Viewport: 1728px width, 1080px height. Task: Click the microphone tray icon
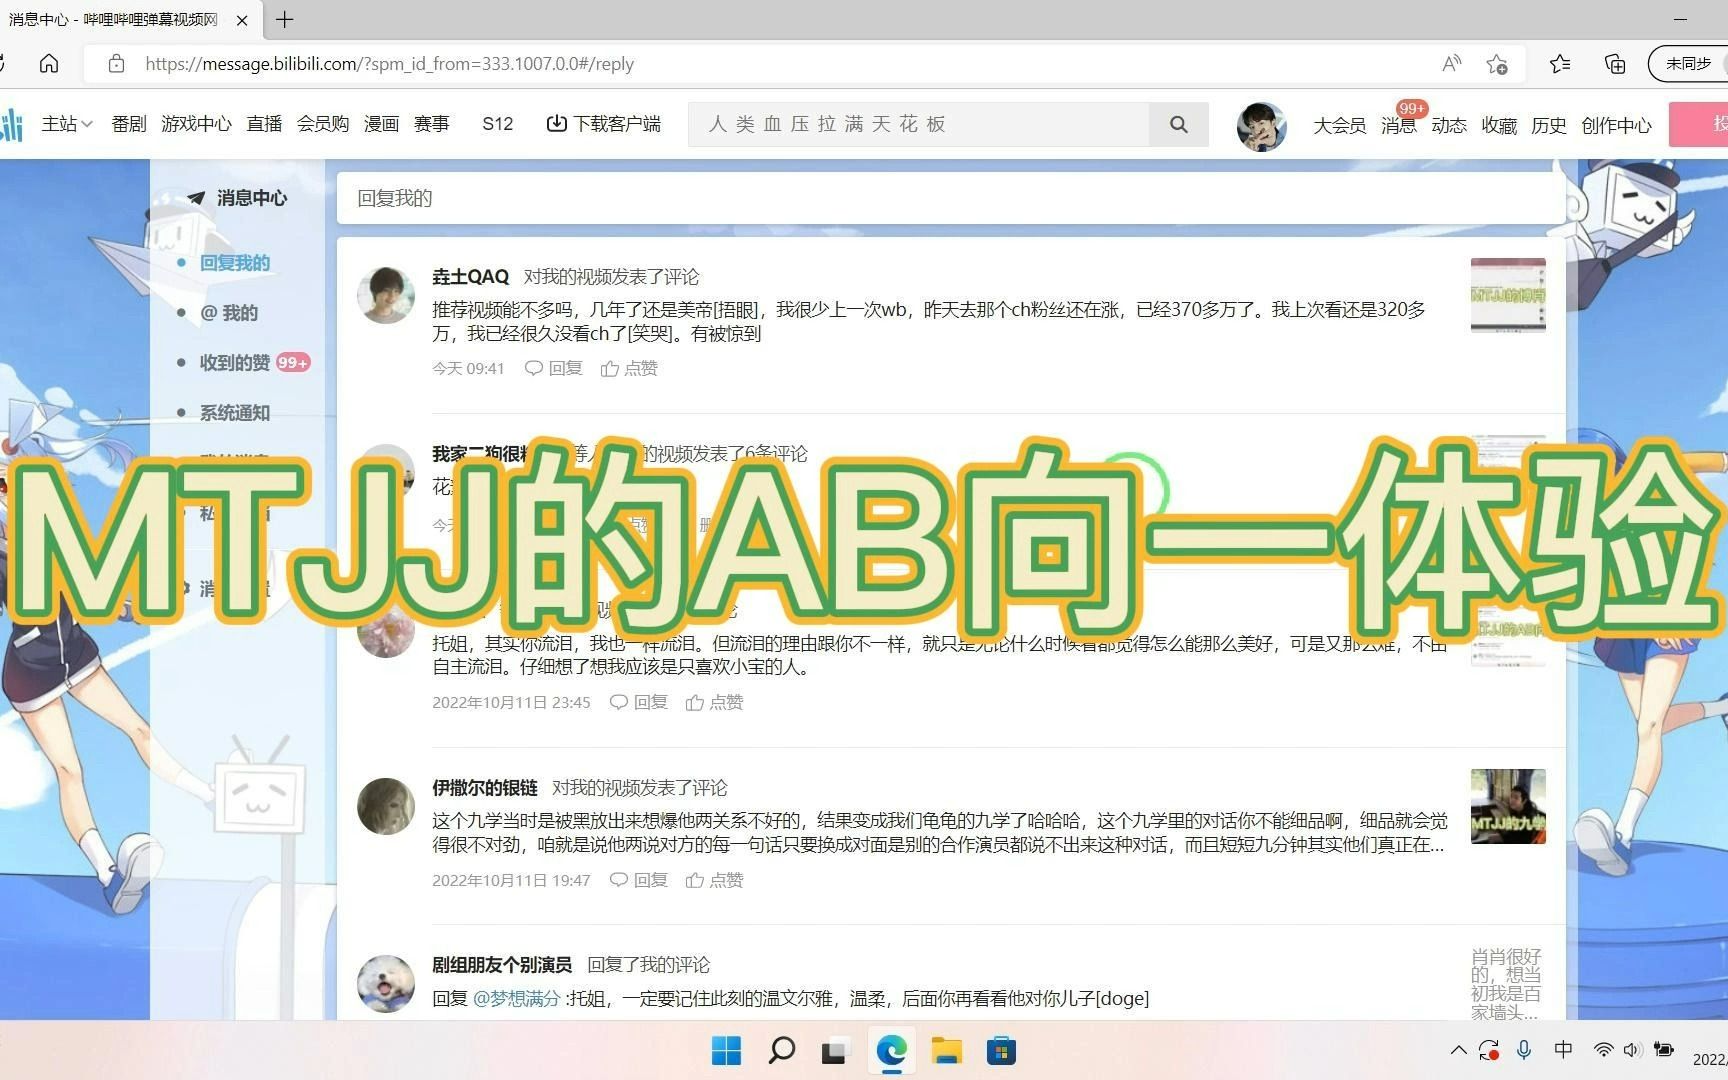(1524, 1050)
